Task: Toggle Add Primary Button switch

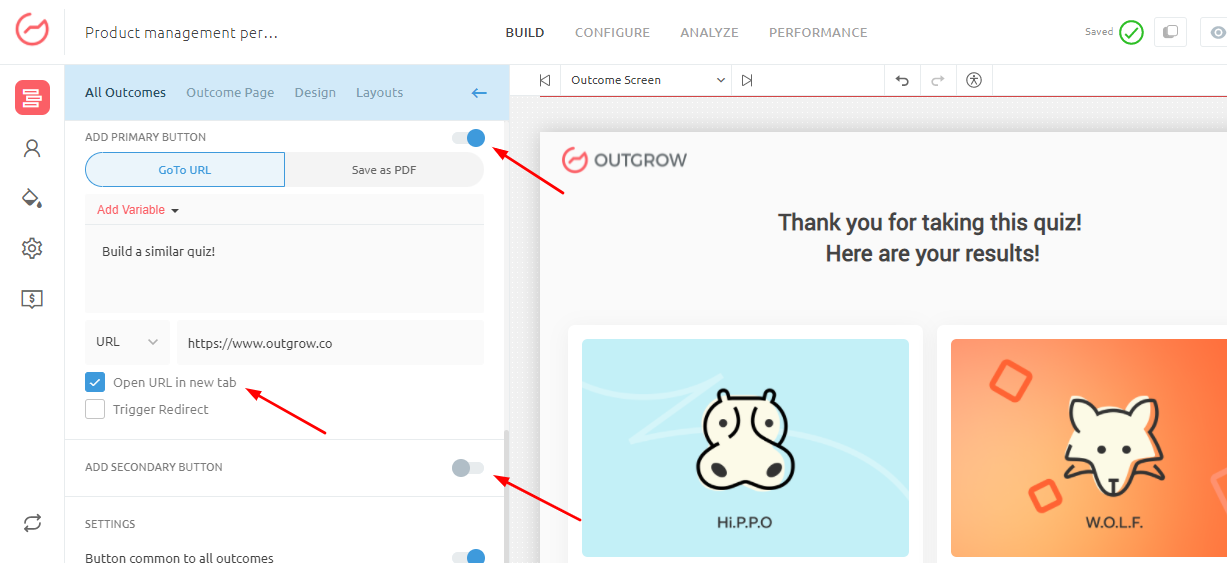Action: point(468,138)
